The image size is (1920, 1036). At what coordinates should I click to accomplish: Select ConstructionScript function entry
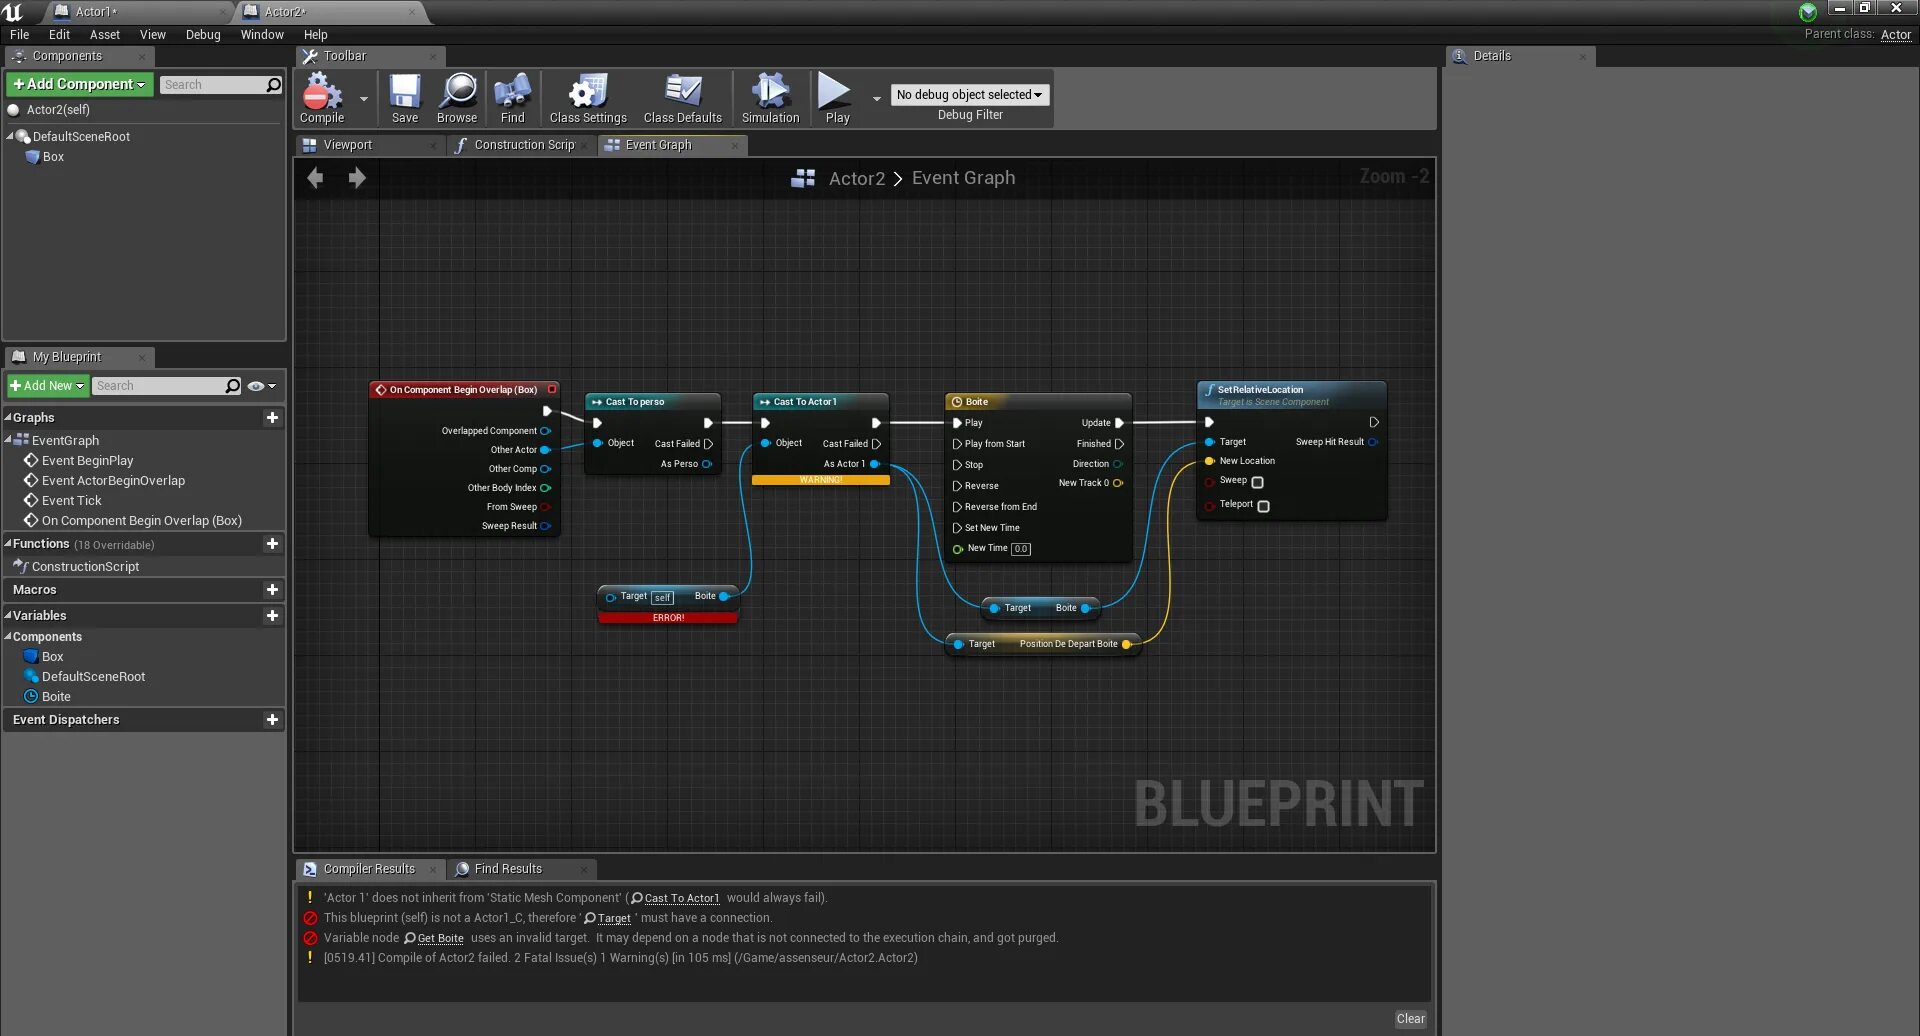[85, 567]
